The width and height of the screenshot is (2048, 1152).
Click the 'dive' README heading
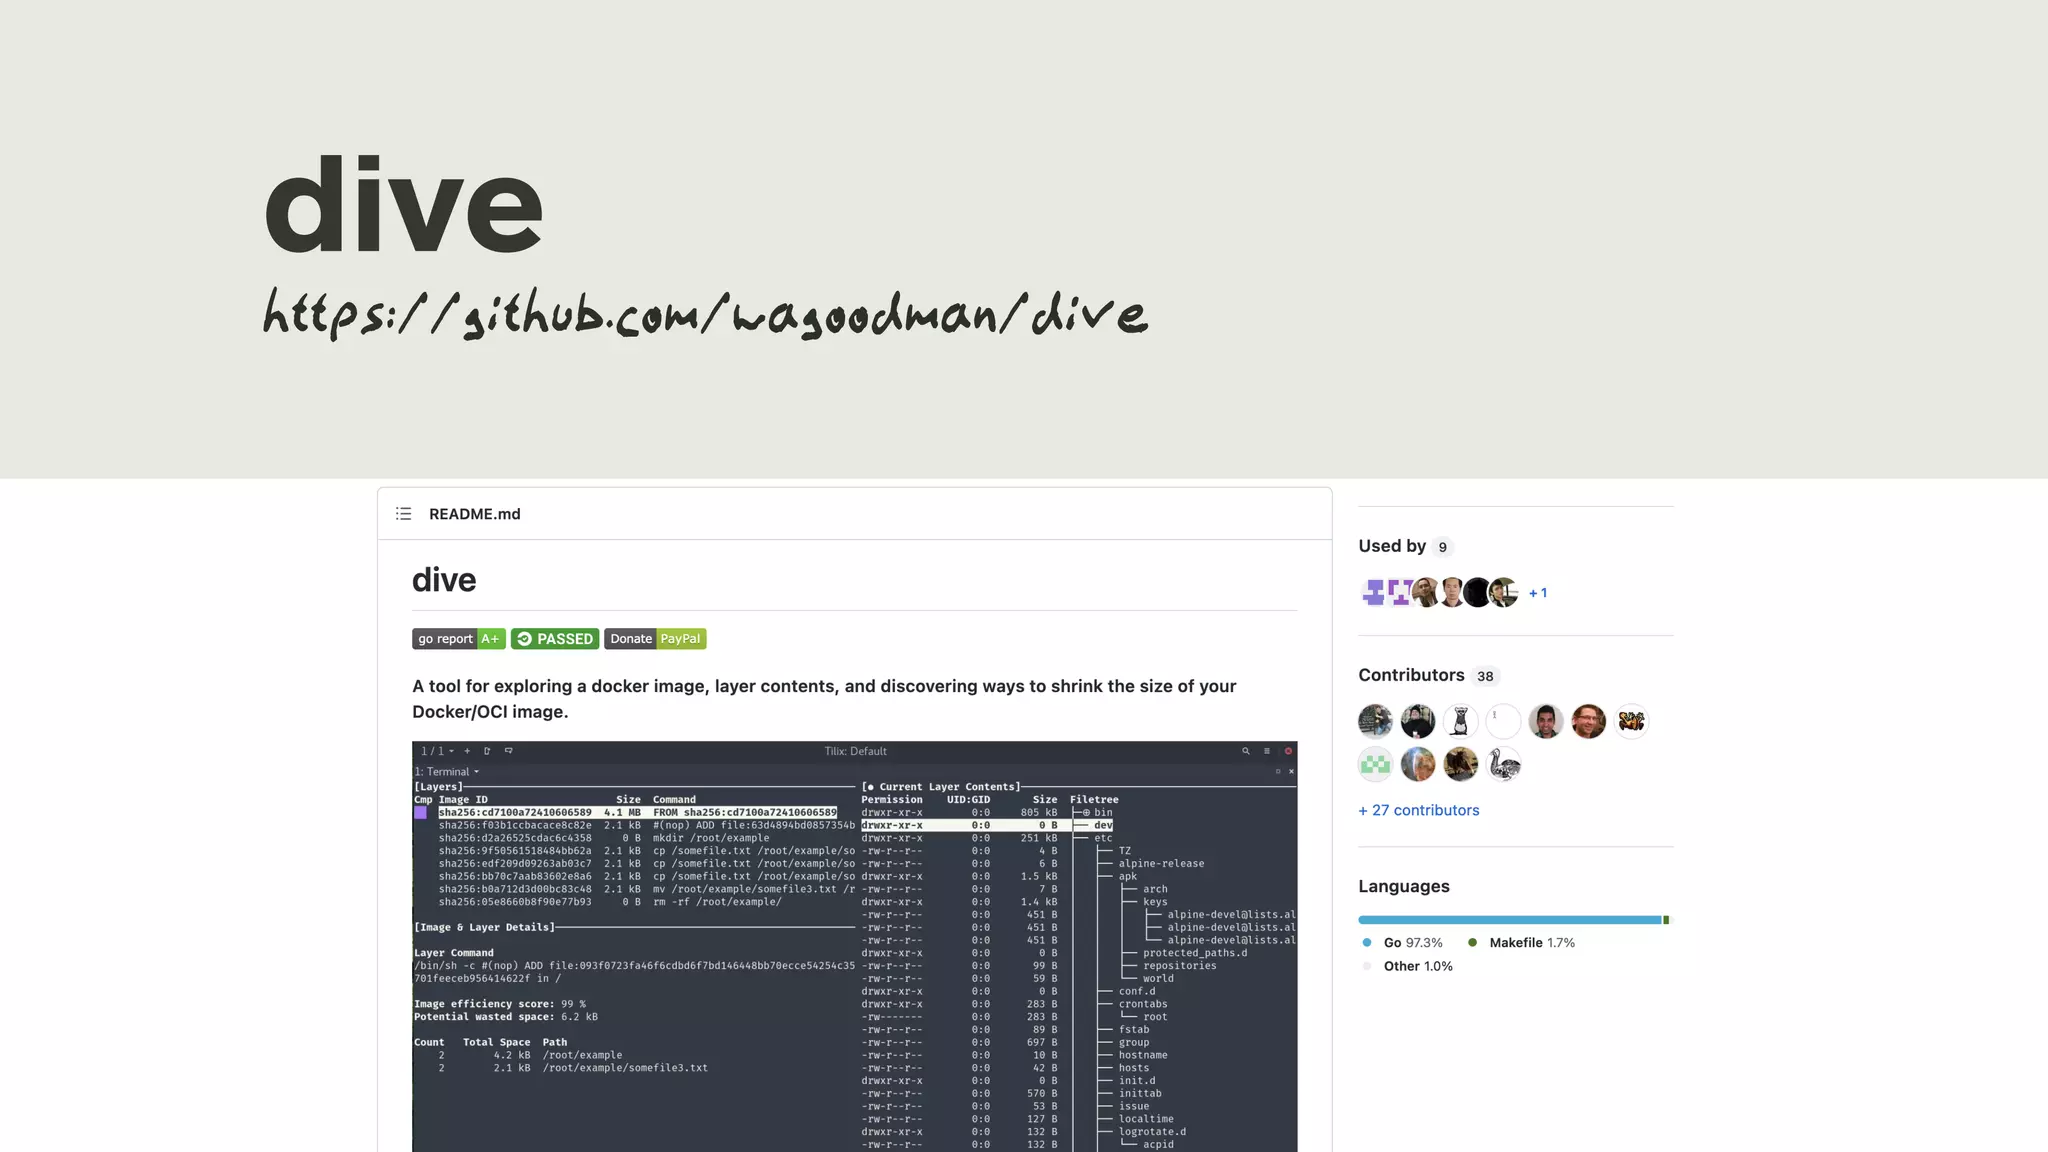[444, 580]
